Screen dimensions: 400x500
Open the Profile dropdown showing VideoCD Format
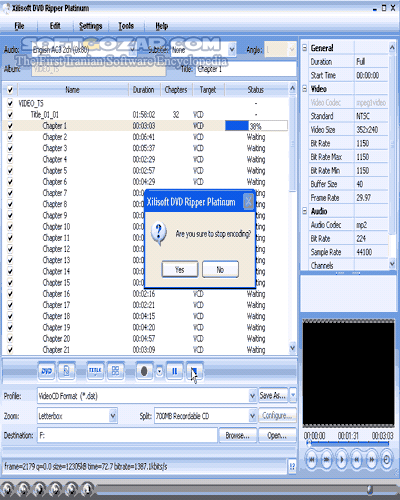tap(253, 396)
